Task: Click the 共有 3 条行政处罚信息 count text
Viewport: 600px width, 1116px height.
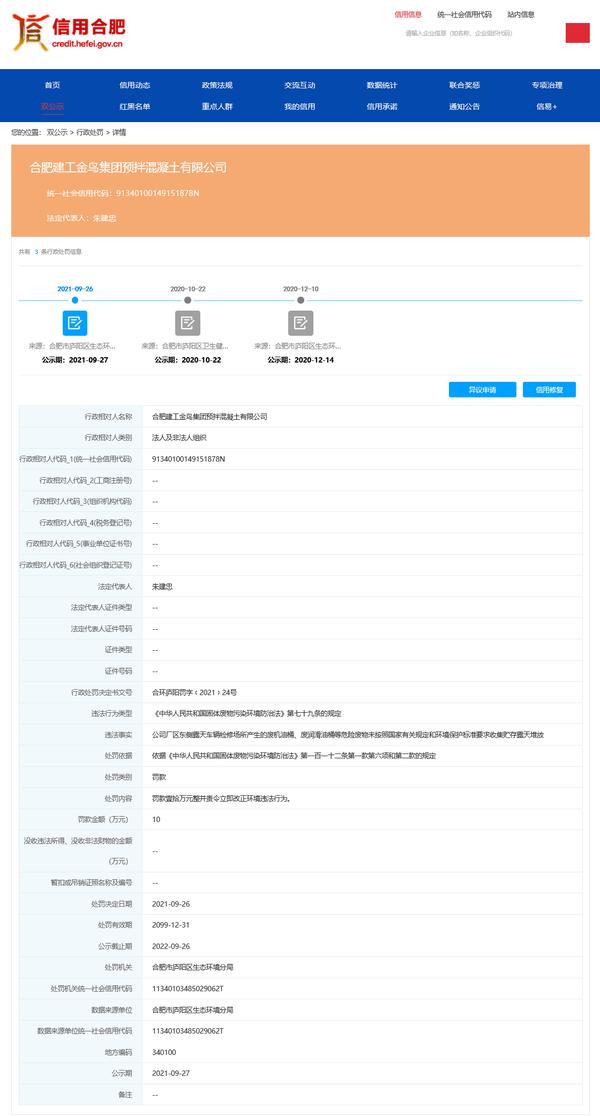Action: click(x=50, y=252)
